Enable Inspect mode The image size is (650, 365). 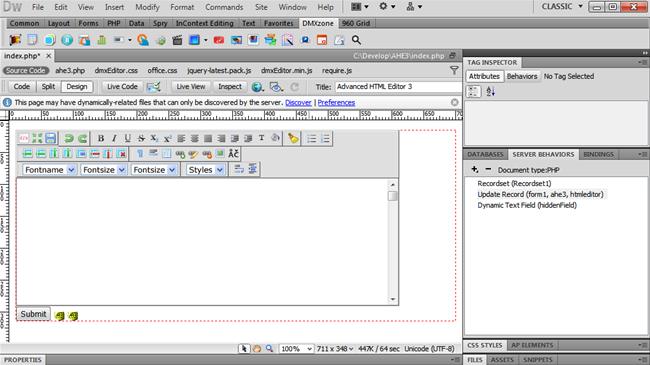(x=230, y=87)
